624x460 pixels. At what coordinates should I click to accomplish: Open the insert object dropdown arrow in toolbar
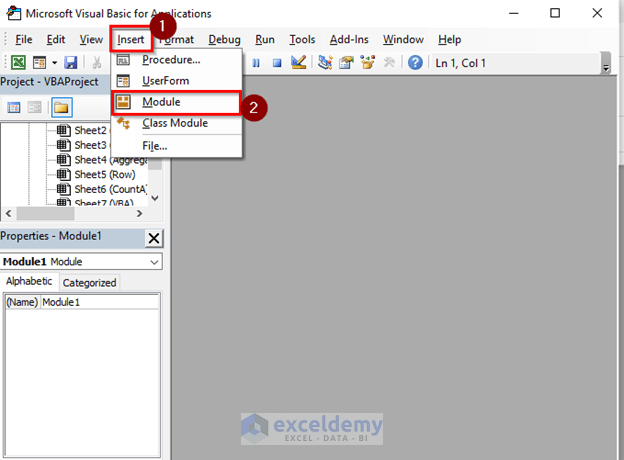[x=55, y=63]
